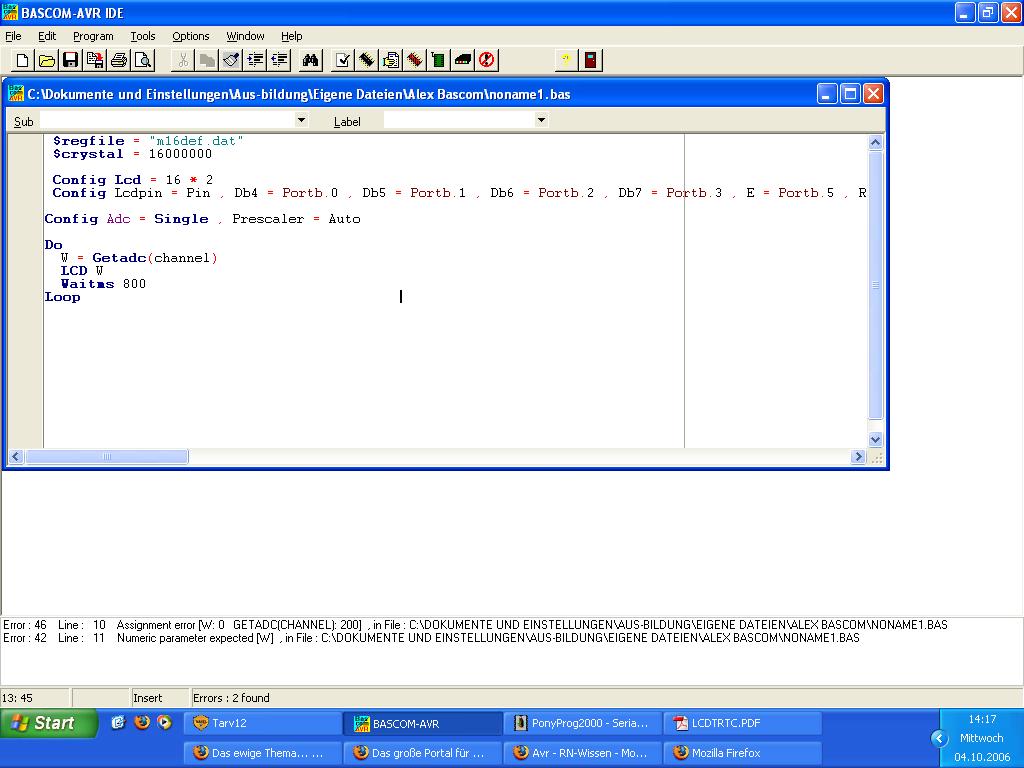Screen dimensions: 1024x768
Task: Expand hidden system tray icons arrow
Action: click(939, 739)
